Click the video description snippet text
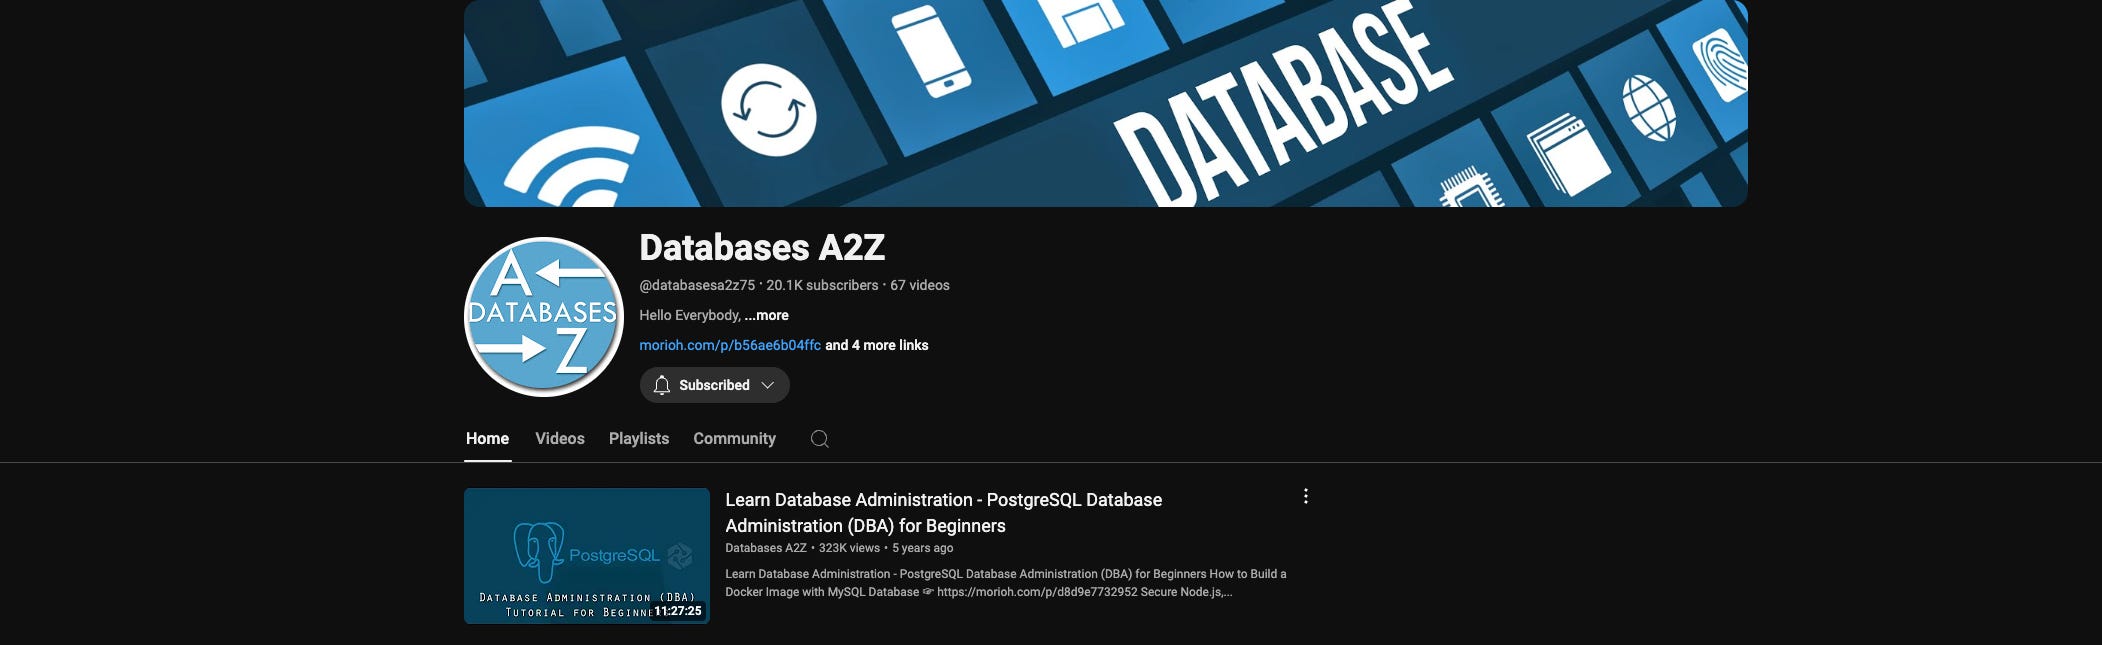 tap(1006, 583)
